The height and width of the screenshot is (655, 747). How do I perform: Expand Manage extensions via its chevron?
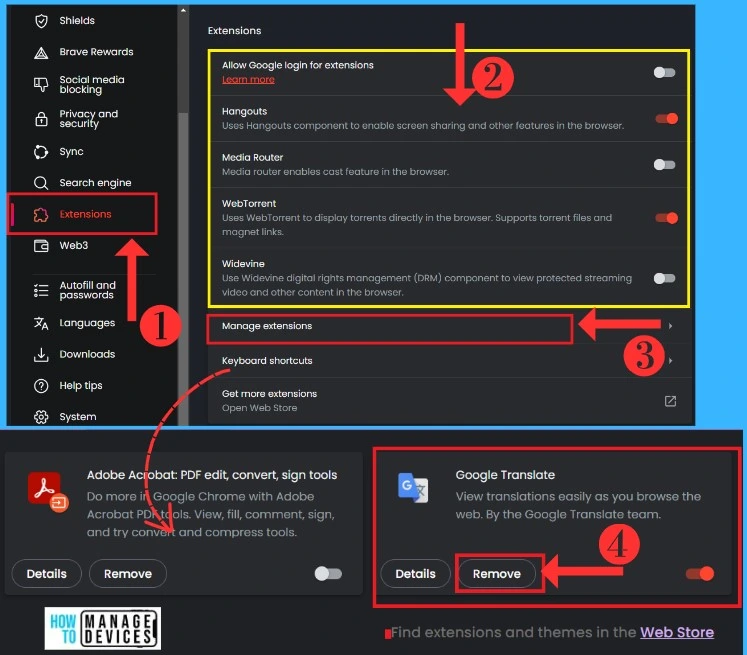pyautogui.click(x=670, y=326)
